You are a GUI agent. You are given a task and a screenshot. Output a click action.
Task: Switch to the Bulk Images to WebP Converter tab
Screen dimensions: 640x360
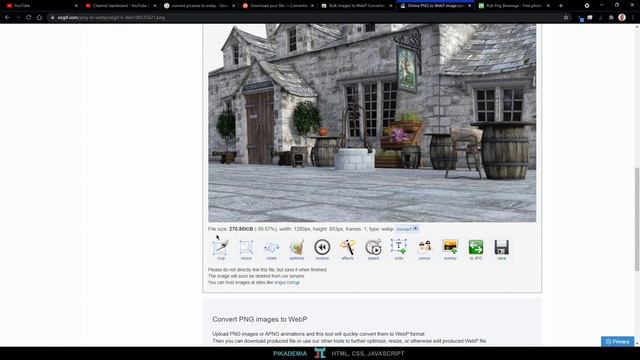pos(356,6)
